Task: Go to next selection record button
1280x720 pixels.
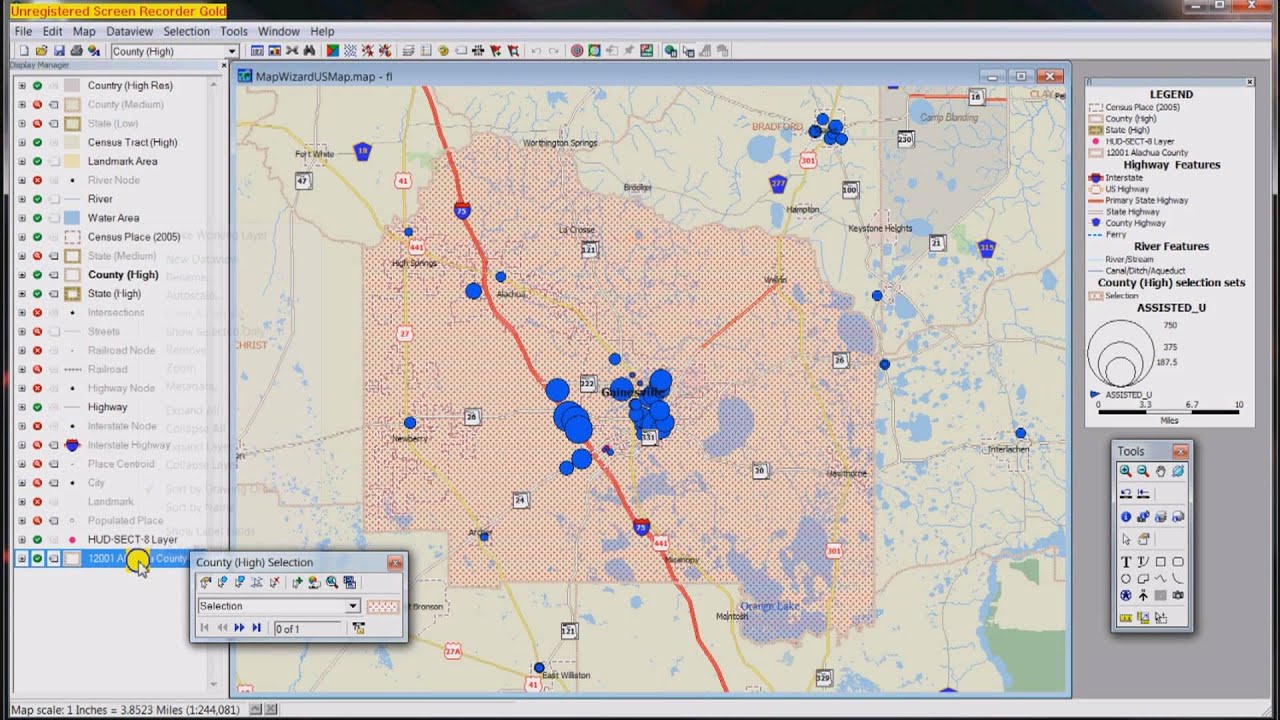Action: click(x=239, y=628)
